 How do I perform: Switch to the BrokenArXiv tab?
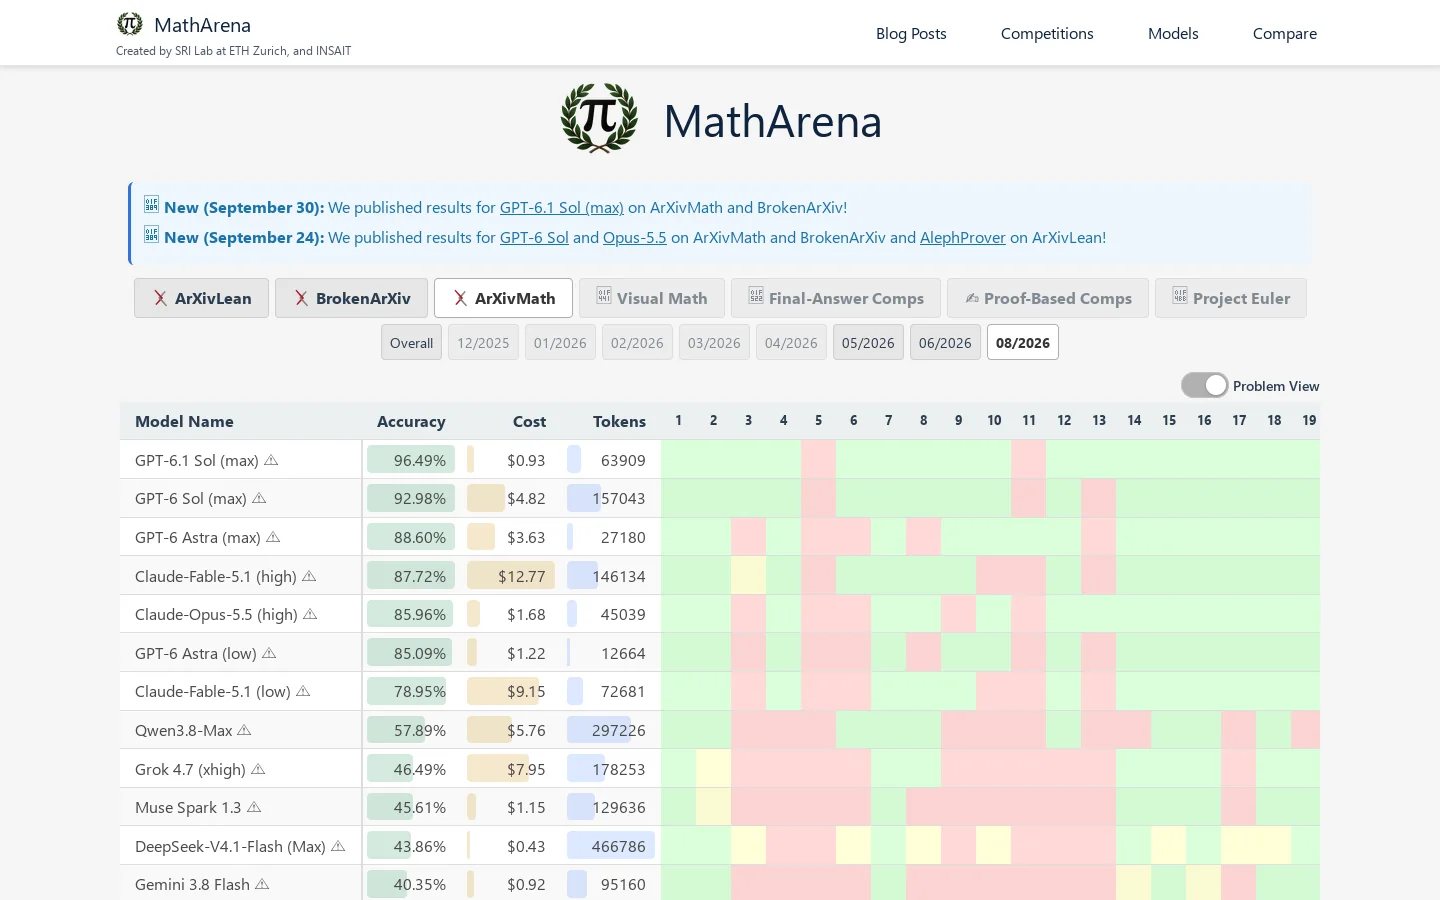[x=351, y=298]
